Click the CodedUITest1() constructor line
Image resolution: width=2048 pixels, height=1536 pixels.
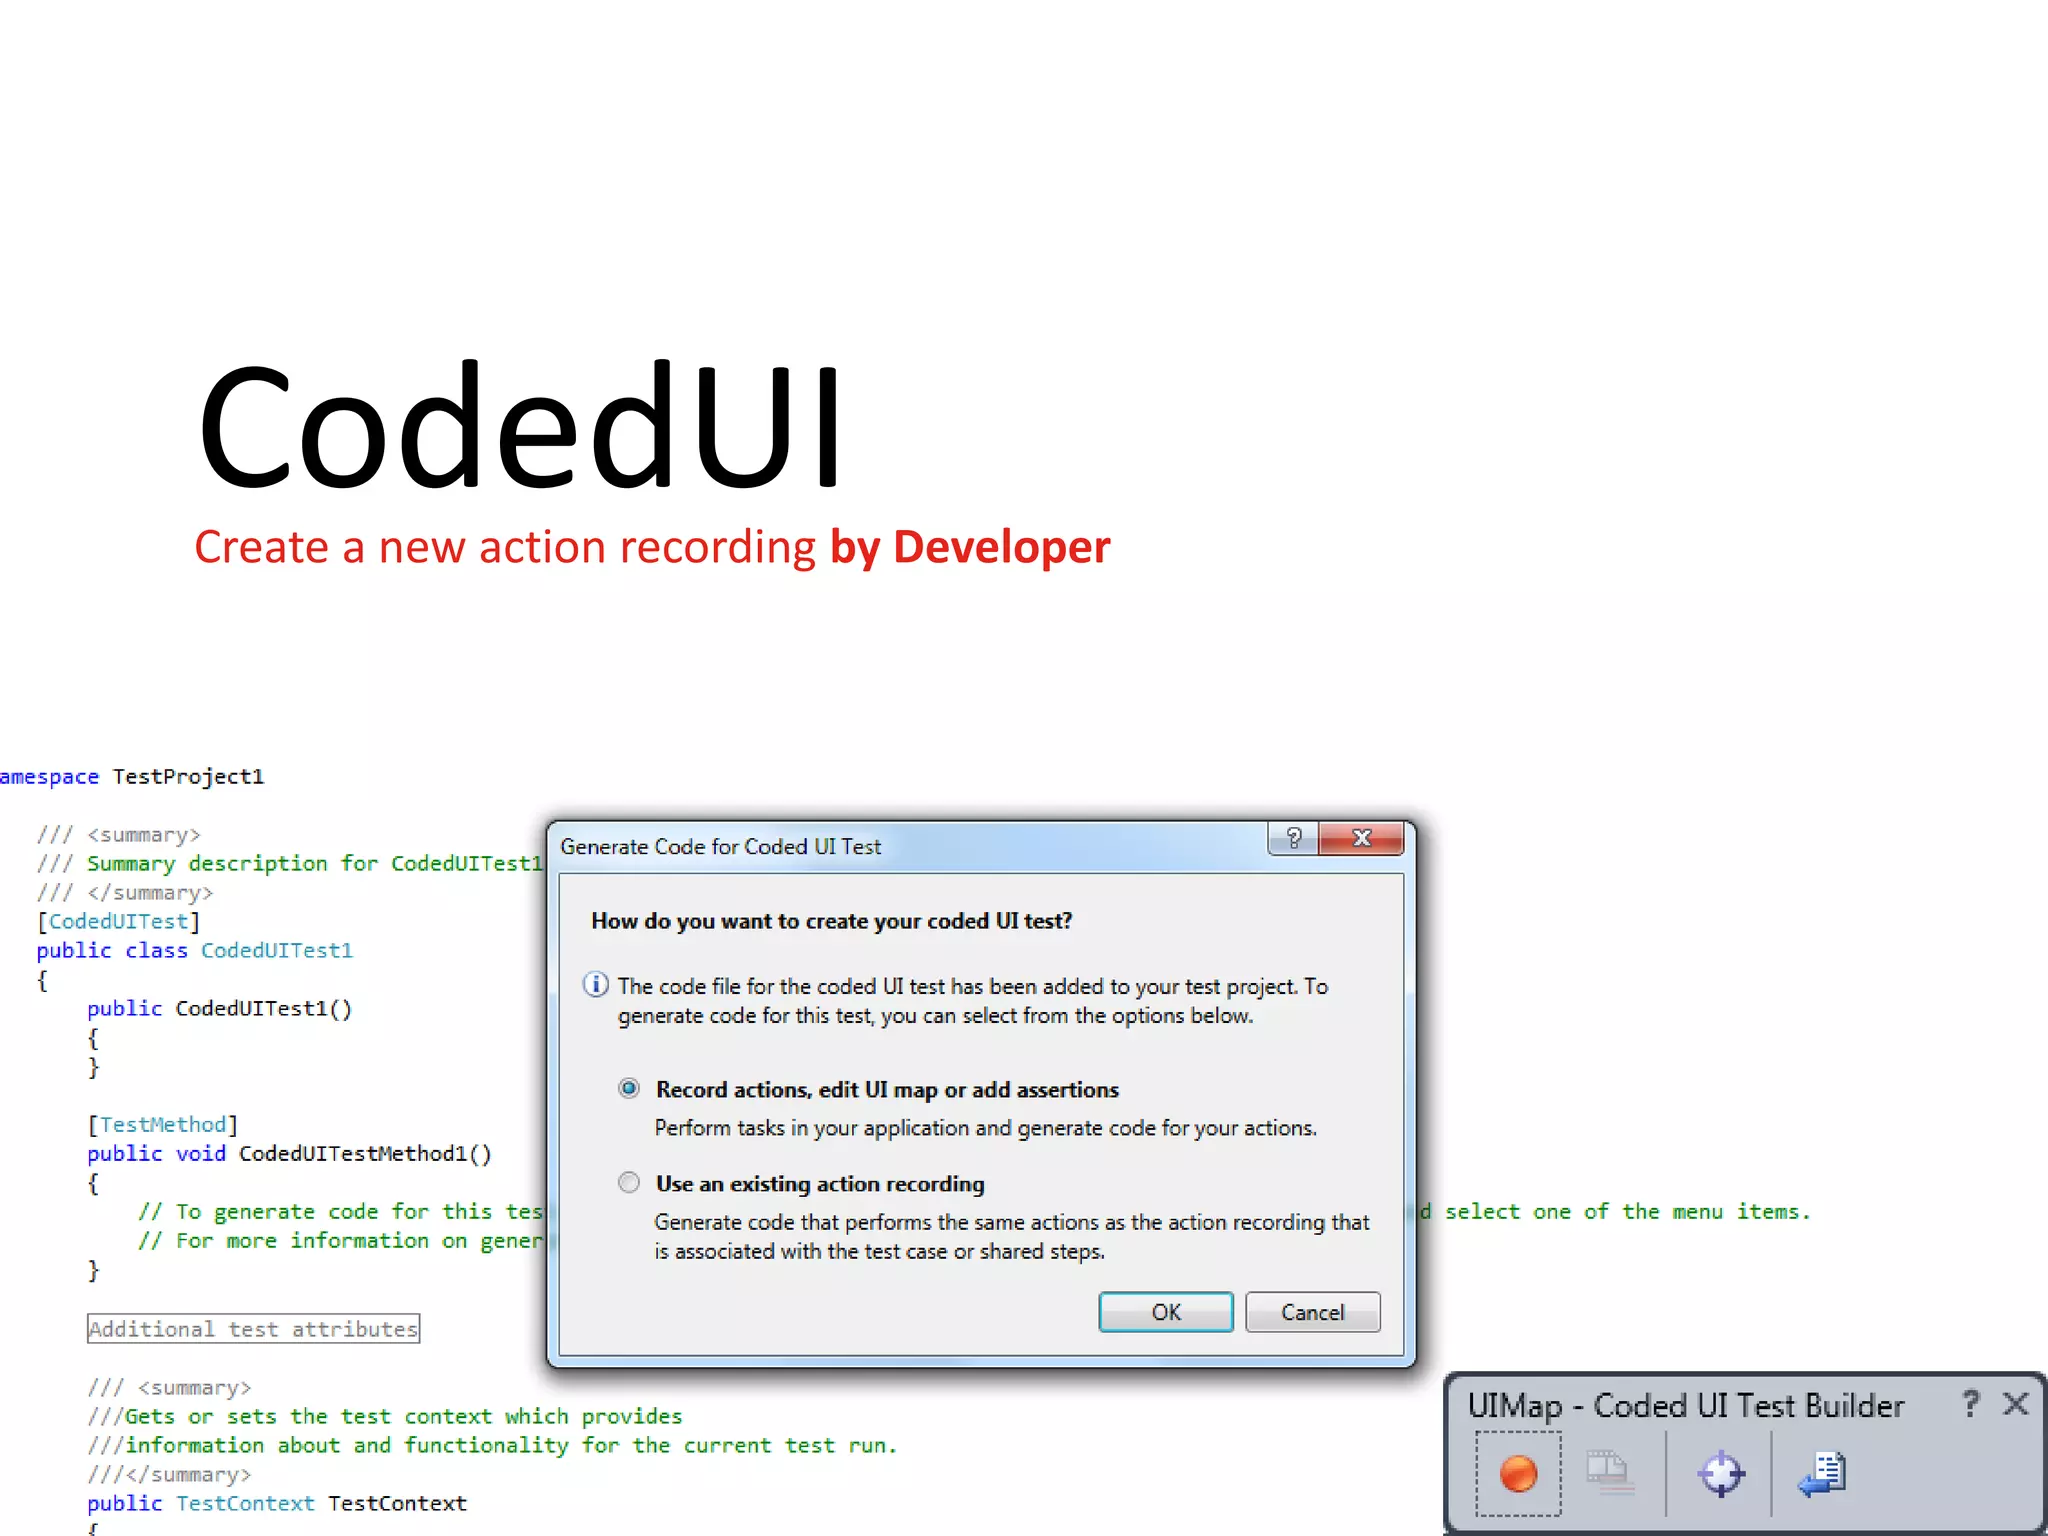pyautogui.click(x=220, y=1008)
